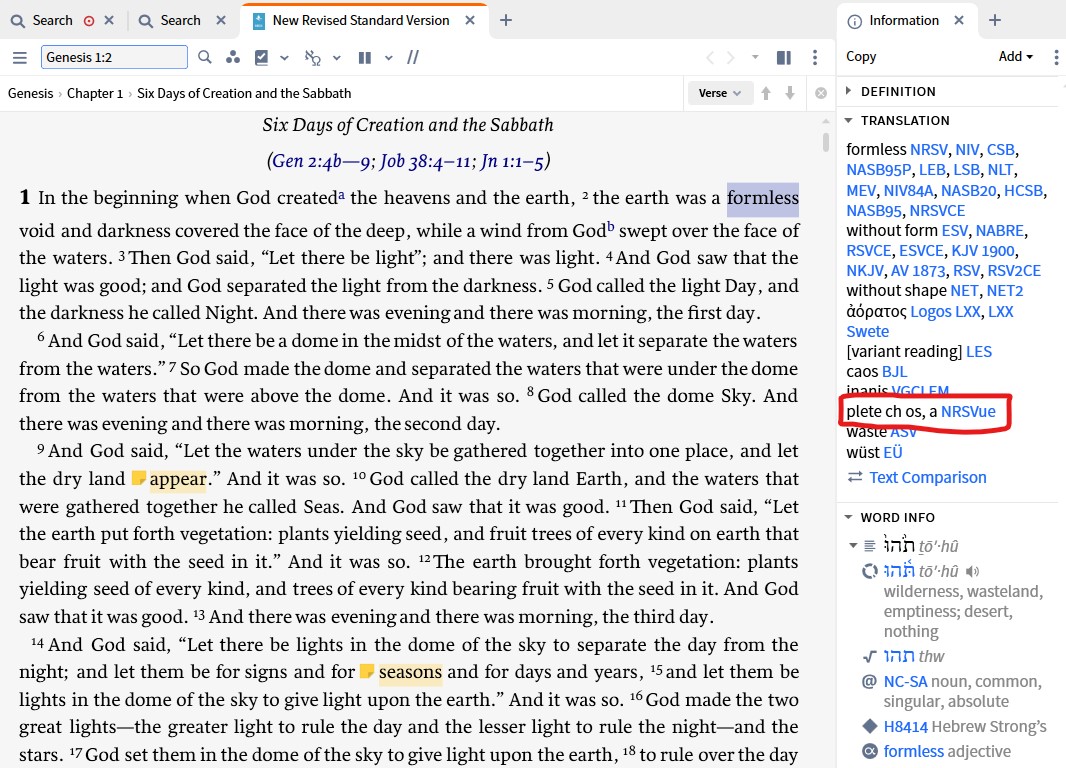
Task: Open the Factbook dots icon beside search
Action: coord(232,57)
